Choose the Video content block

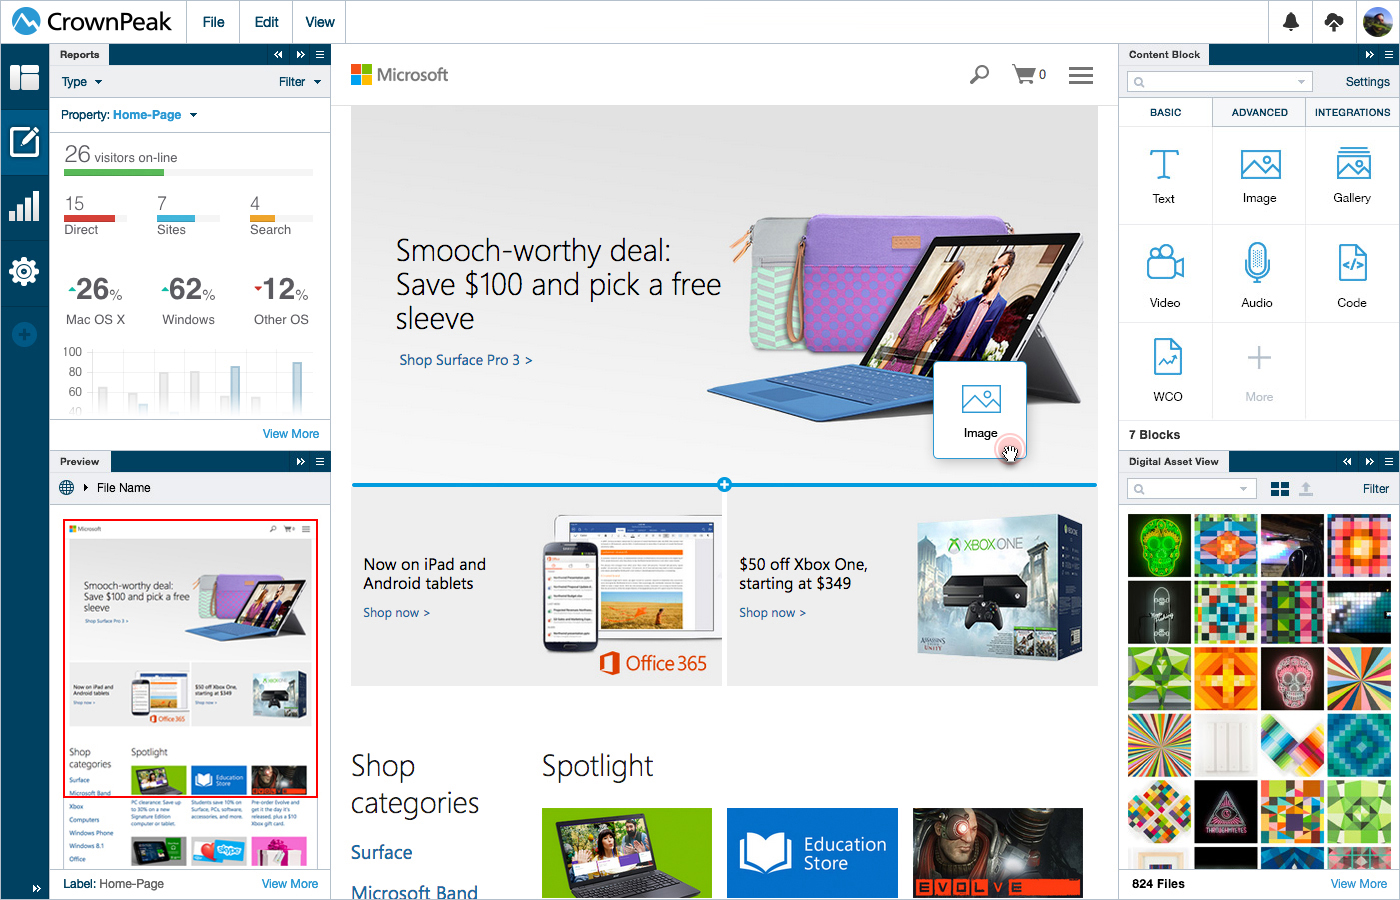click(x=1164, y=275)
